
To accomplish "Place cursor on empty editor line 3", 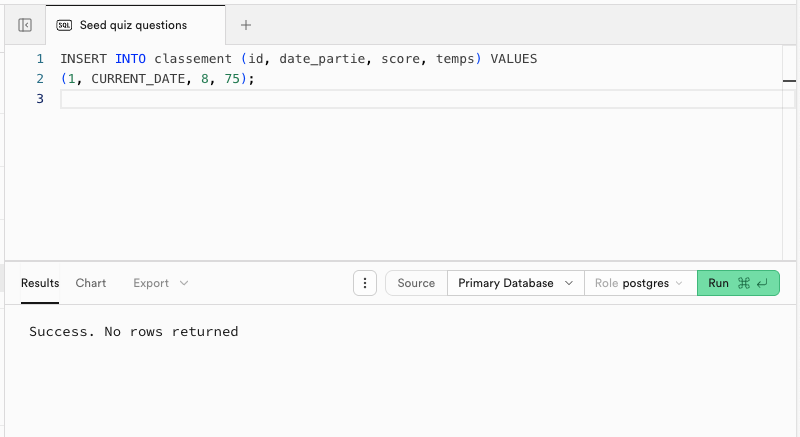I will click(400, 98).
